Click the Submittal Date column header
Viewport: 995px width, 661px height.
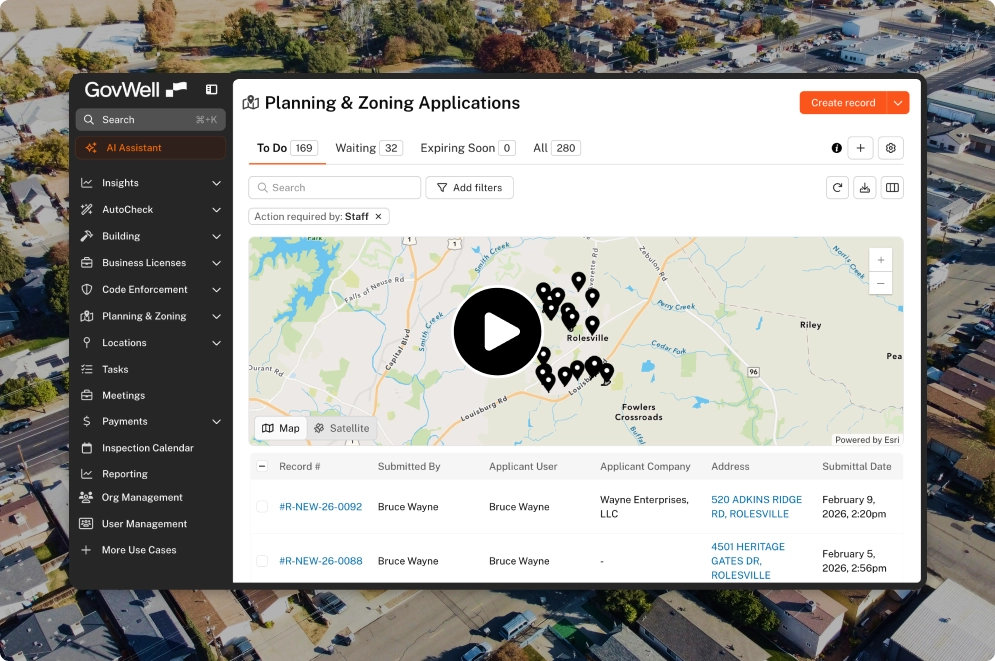click(857, 466)
